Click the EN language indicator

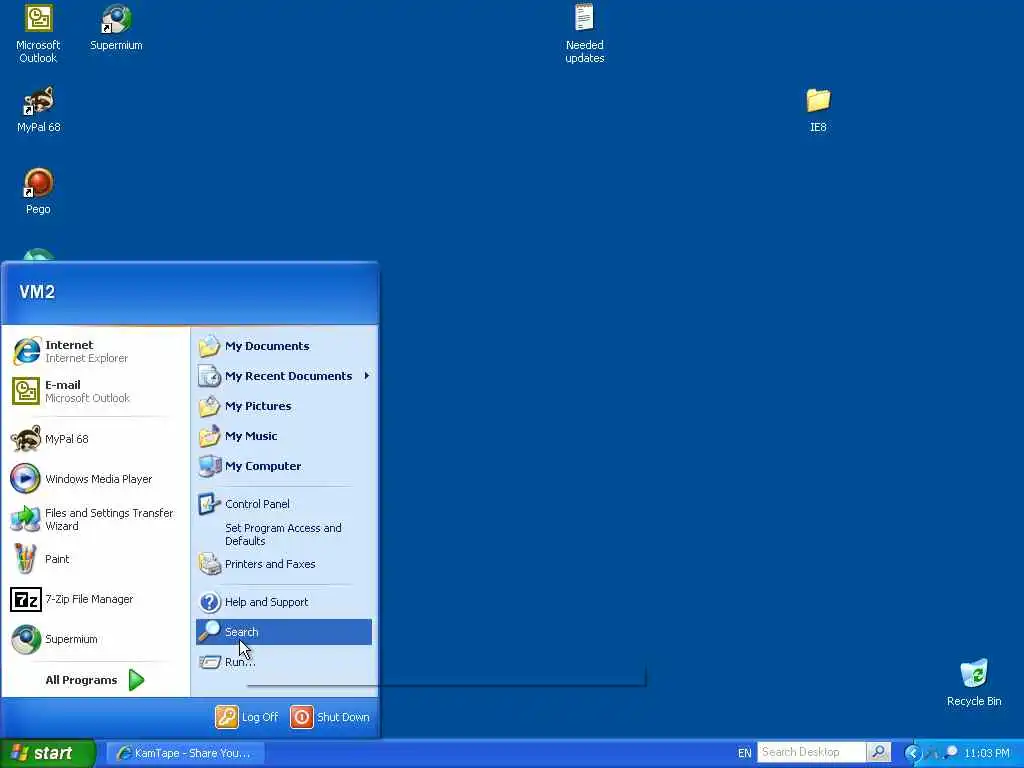click(744, 753)
